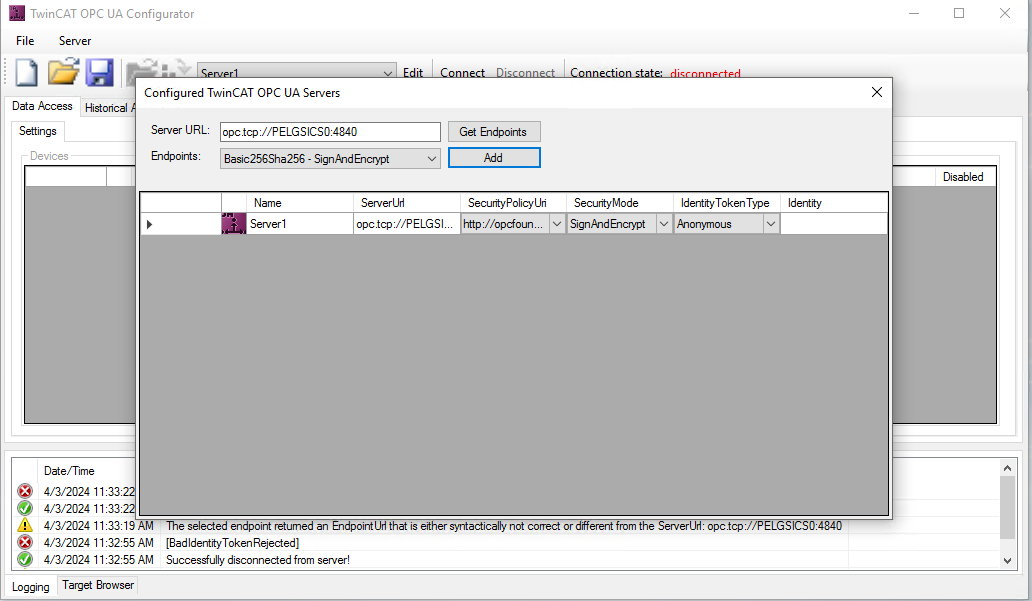The image size is (1032, 601).
Task: Click the Server1 row's purple server icon
Action: click(233, 224)
